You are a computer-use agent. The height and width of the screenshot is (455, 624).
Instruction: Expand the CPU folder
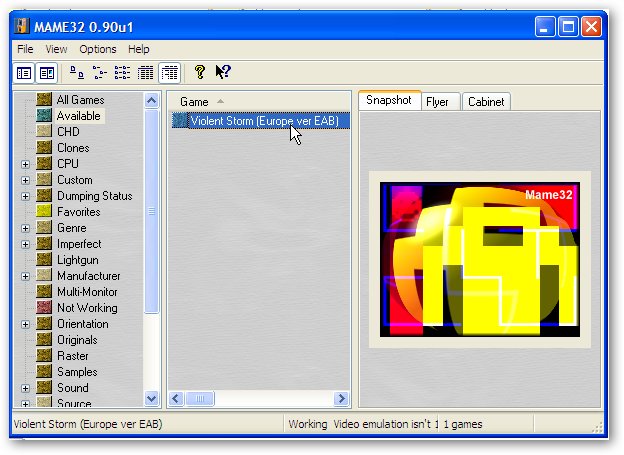click(x=25, y=164)
